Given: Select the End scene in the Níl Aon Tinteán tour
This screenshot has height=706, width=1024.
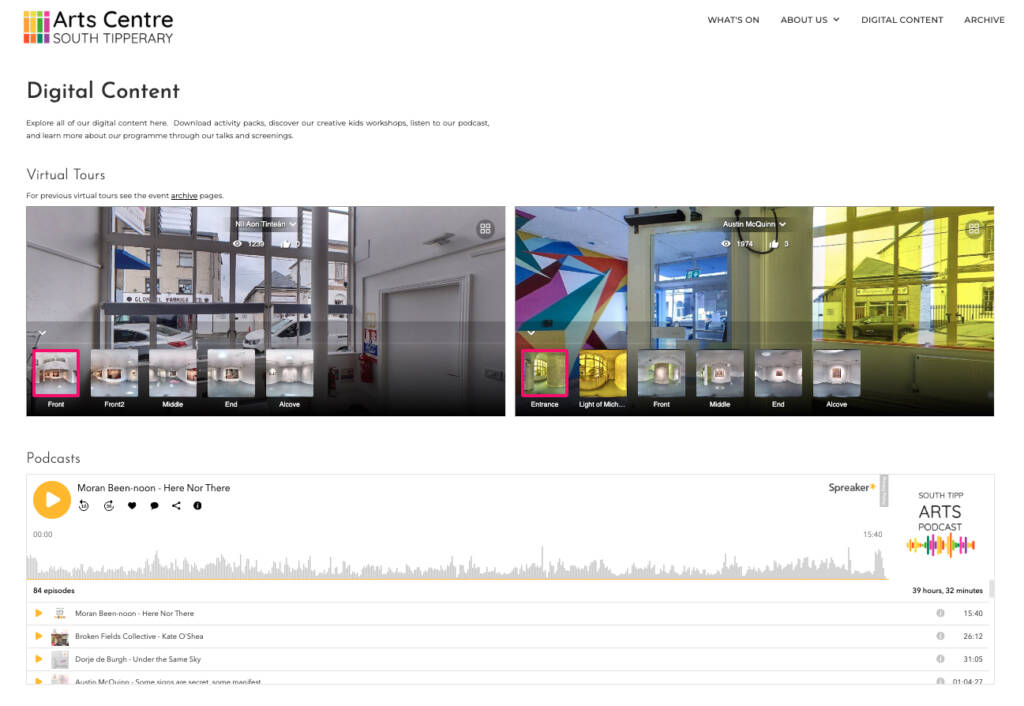Looking at the screenshot, I should click(x=231, y=373).
